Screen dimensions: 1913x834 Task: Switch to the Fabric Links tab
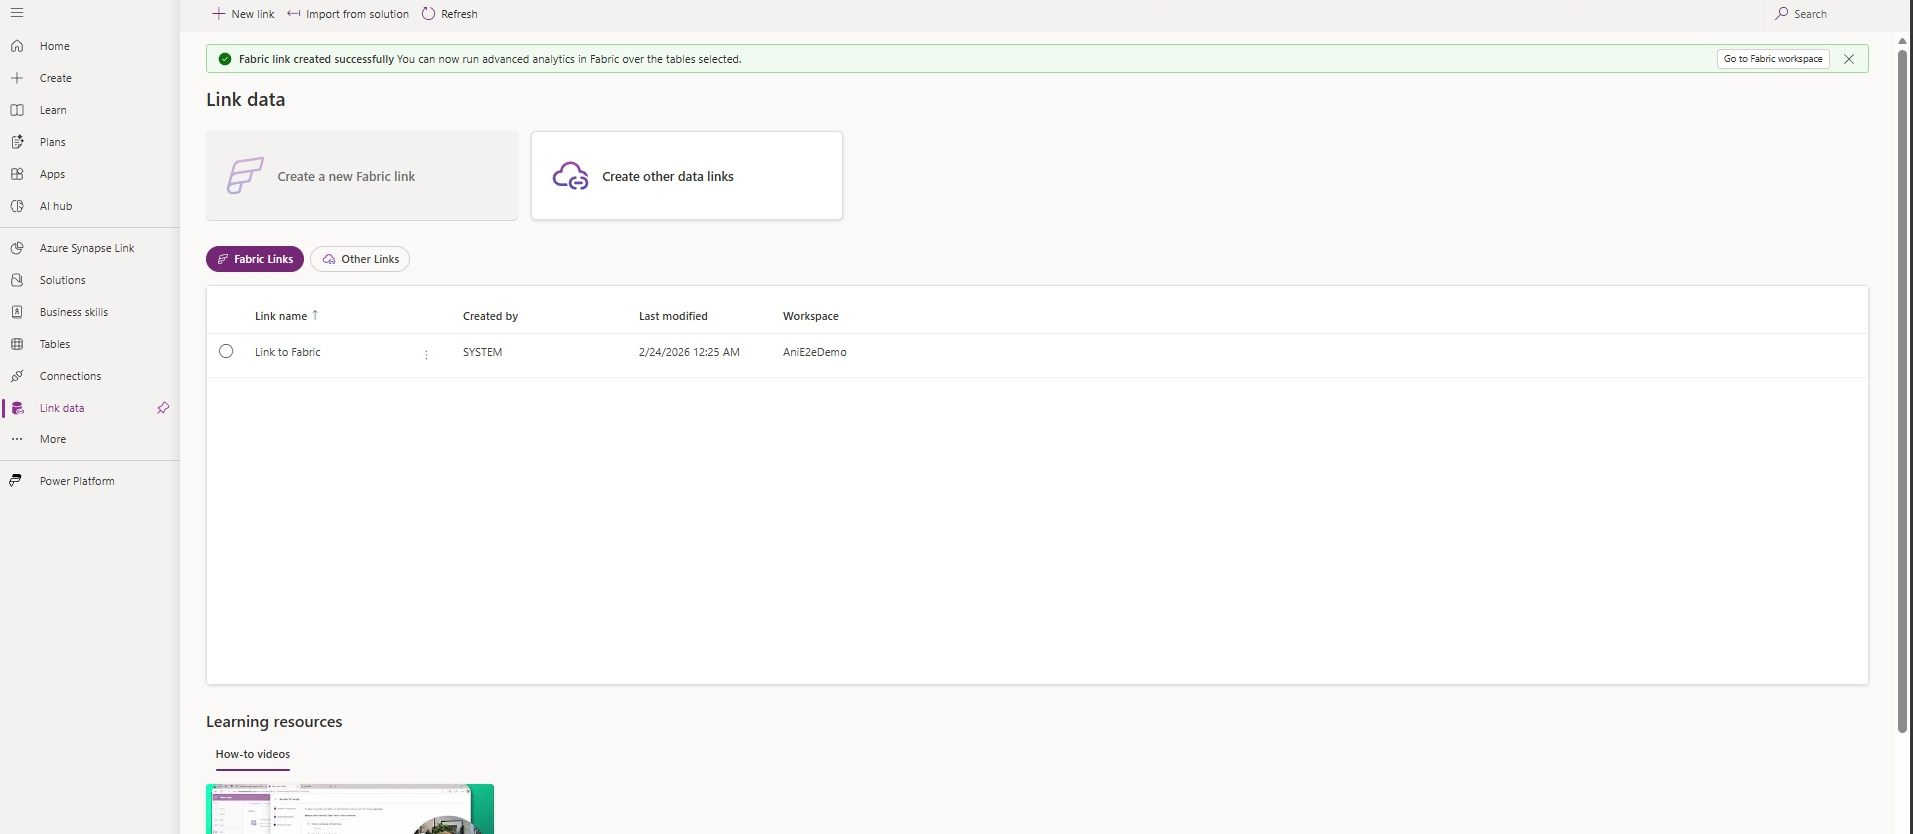tap(255, 259)
